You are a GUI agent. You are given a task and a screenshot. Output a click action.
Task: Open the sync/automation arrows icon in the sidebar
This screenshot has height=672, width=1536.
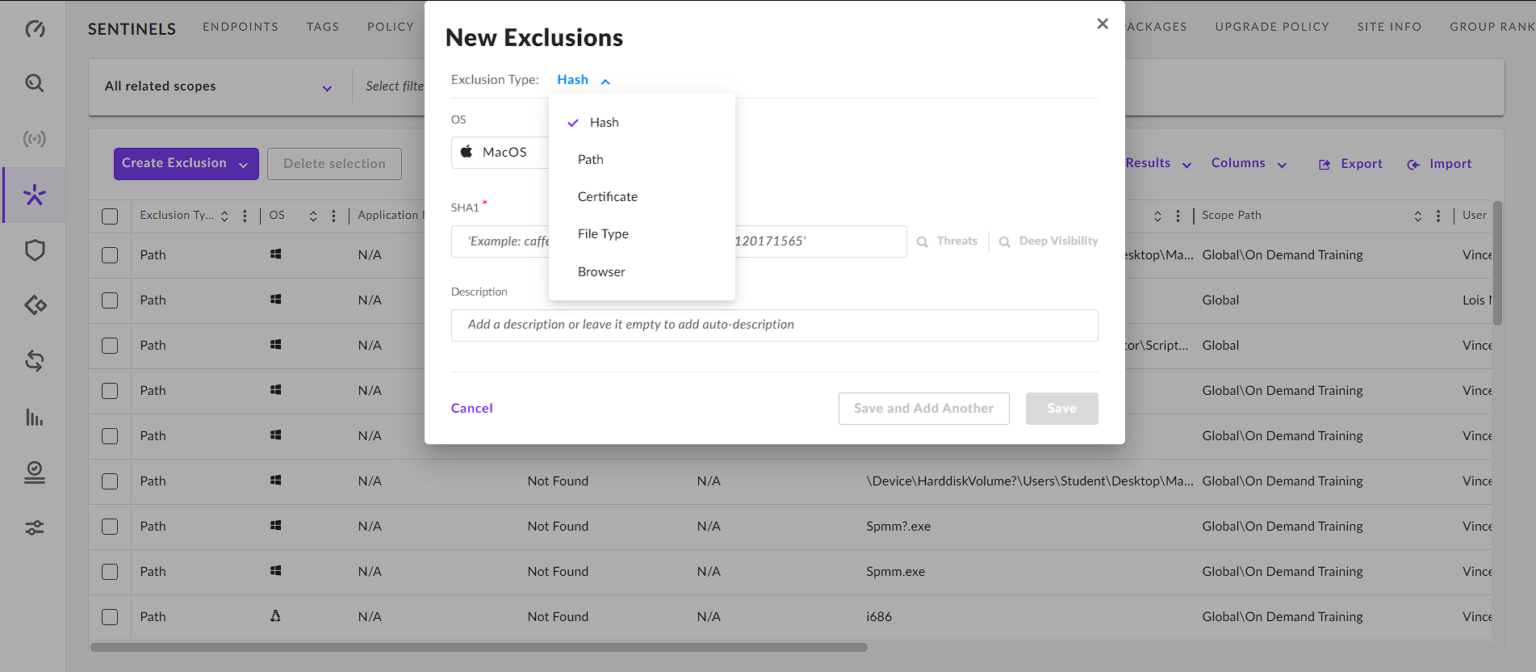[x=34, y=362]
